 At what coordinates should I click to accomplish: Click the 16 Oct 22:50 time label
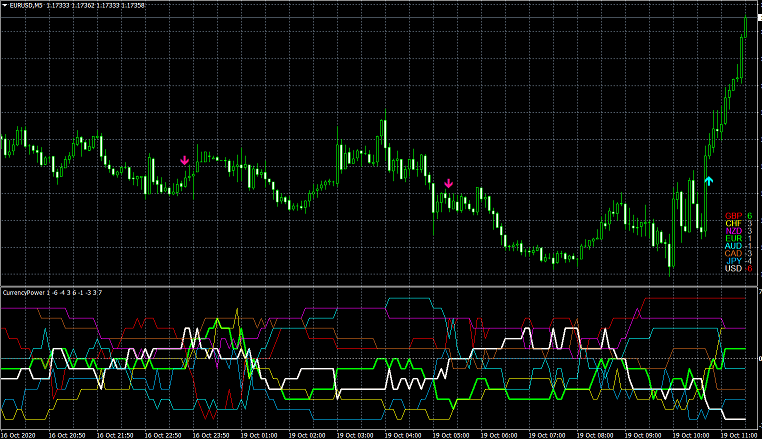click(x=163, y=435)
